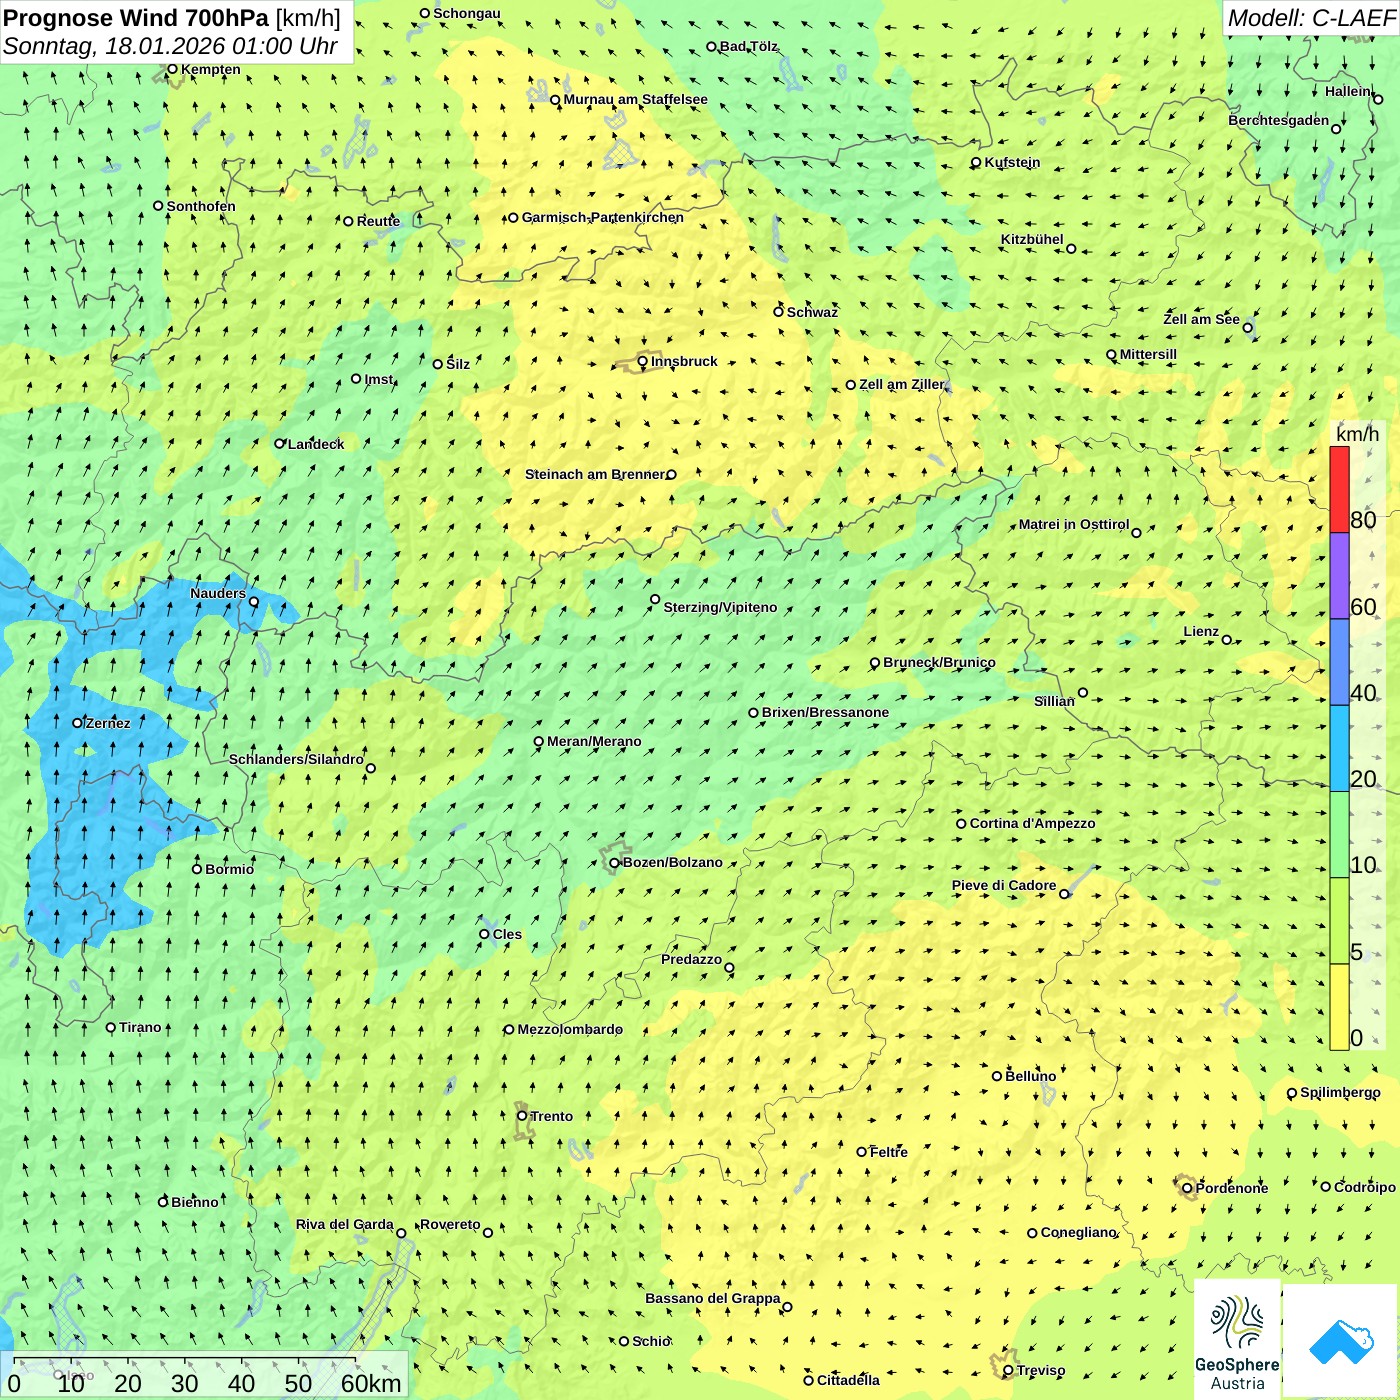
Task: Click the GeoSphere Austria logo
Action: [1237, 1342]
